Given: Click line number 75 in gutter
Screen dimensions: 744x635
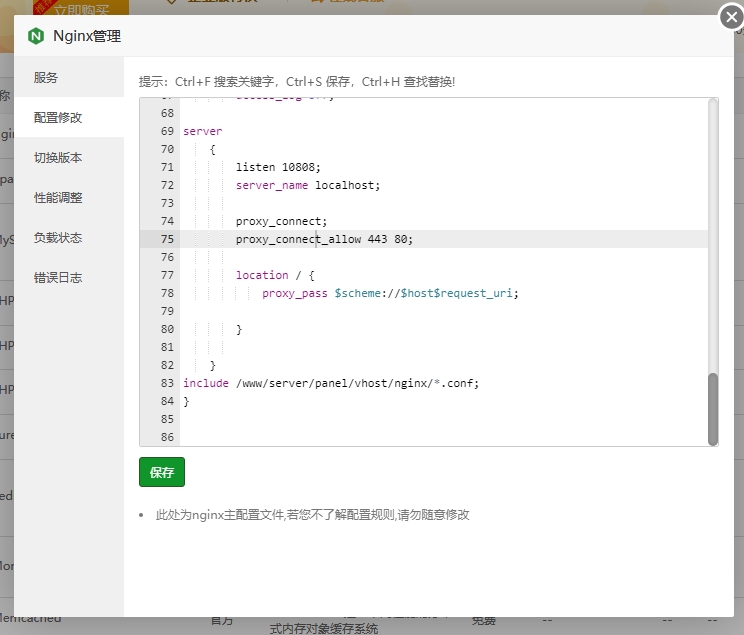Looking at the screenshot, I should 167,239.
